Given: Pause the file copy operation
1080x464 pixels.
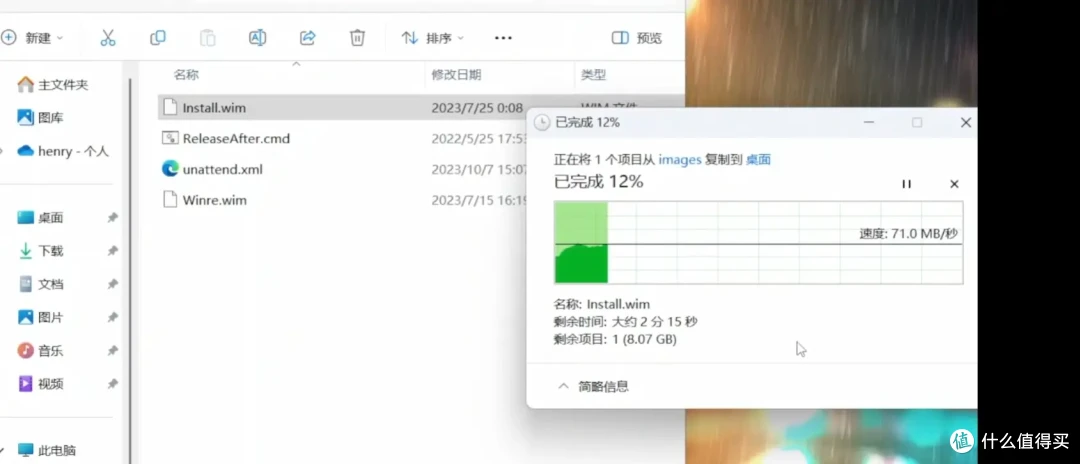Looking at the screenshot, I should pyautogui.click(x=906, y=184).
